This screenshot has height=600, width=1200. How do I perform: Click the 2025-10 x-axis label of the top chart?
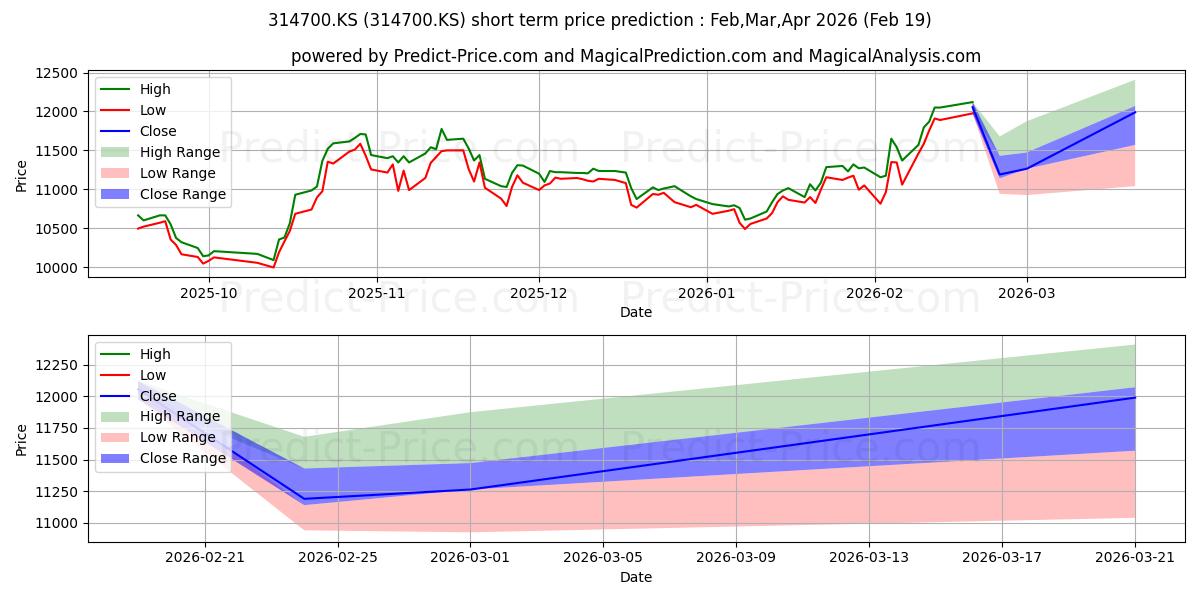click(209, 293)
